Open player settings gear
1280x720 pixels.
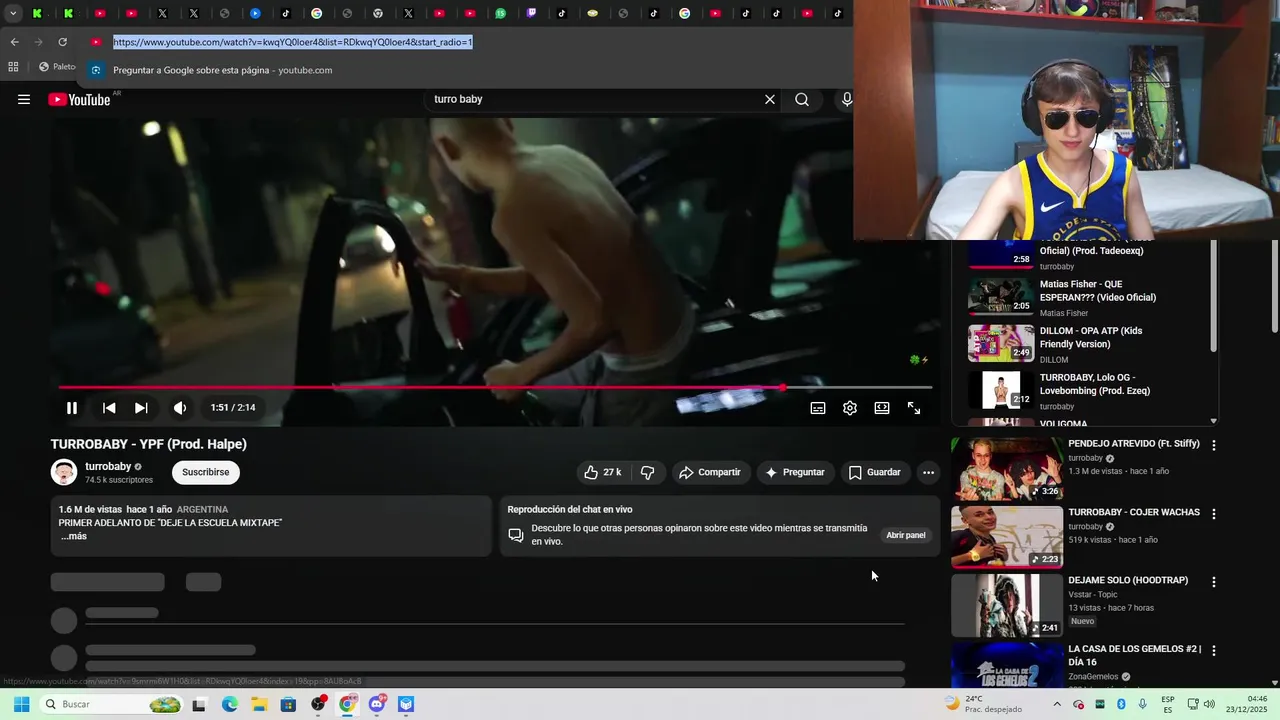850,408
